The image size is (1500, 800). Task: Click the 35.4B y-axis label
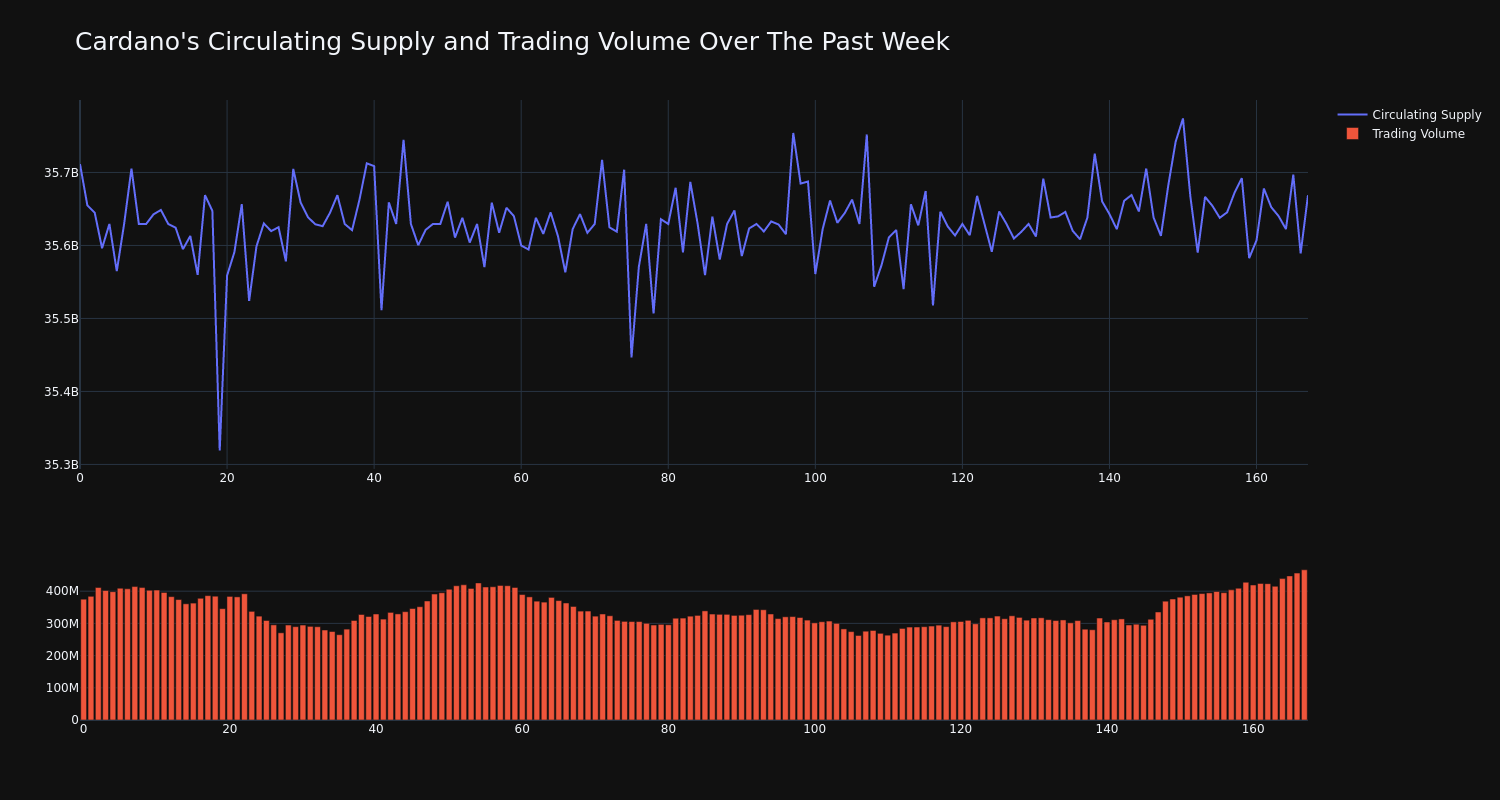tap(61, 392)
